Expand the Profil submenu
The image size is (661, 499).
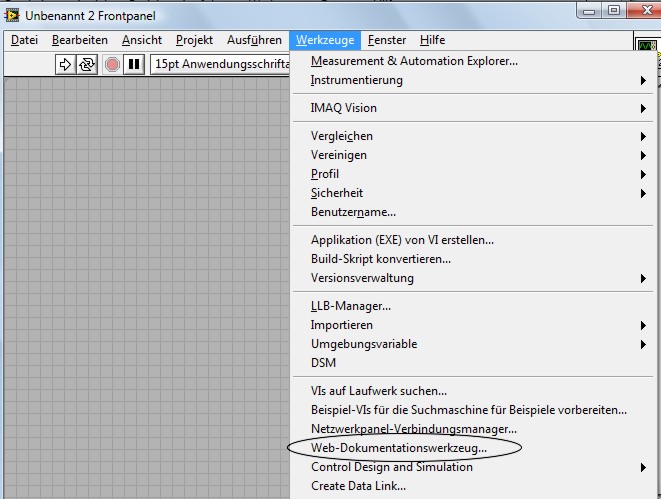[x=473, y=174]
